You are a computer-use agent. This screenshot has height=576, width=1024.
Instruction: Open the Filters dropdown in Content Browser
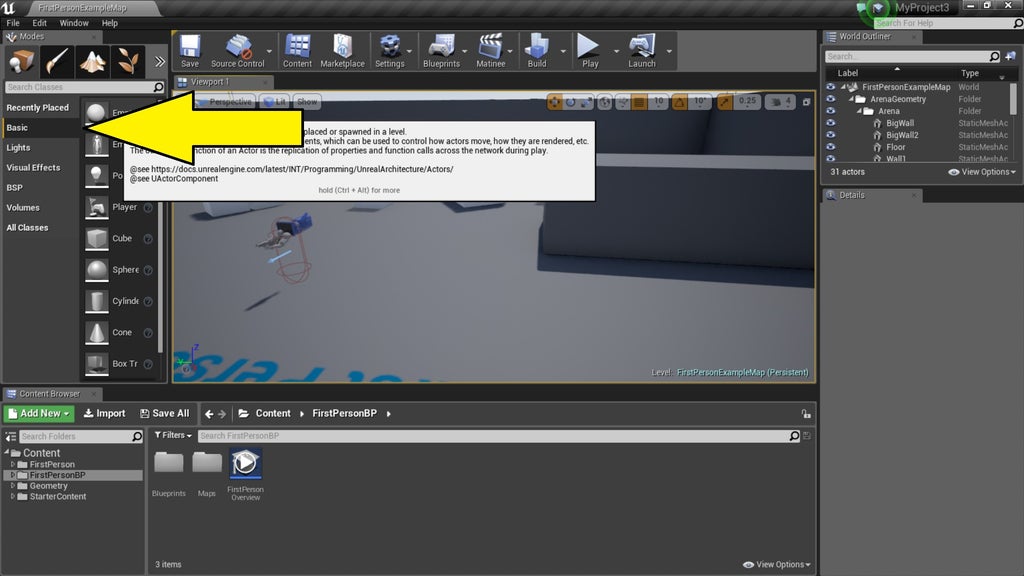tap(174, 436)
